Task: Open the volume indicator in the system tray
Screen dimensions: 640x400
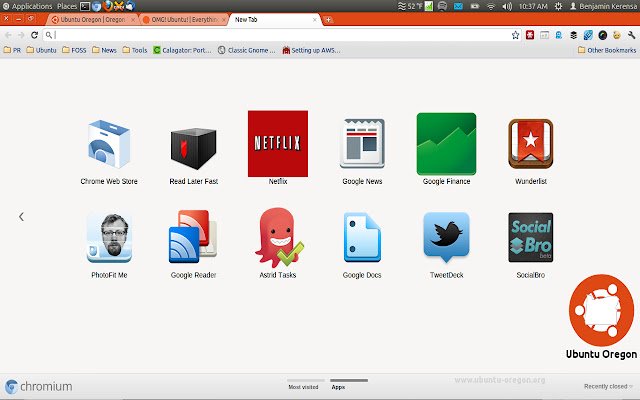Action: pos(507,6)
